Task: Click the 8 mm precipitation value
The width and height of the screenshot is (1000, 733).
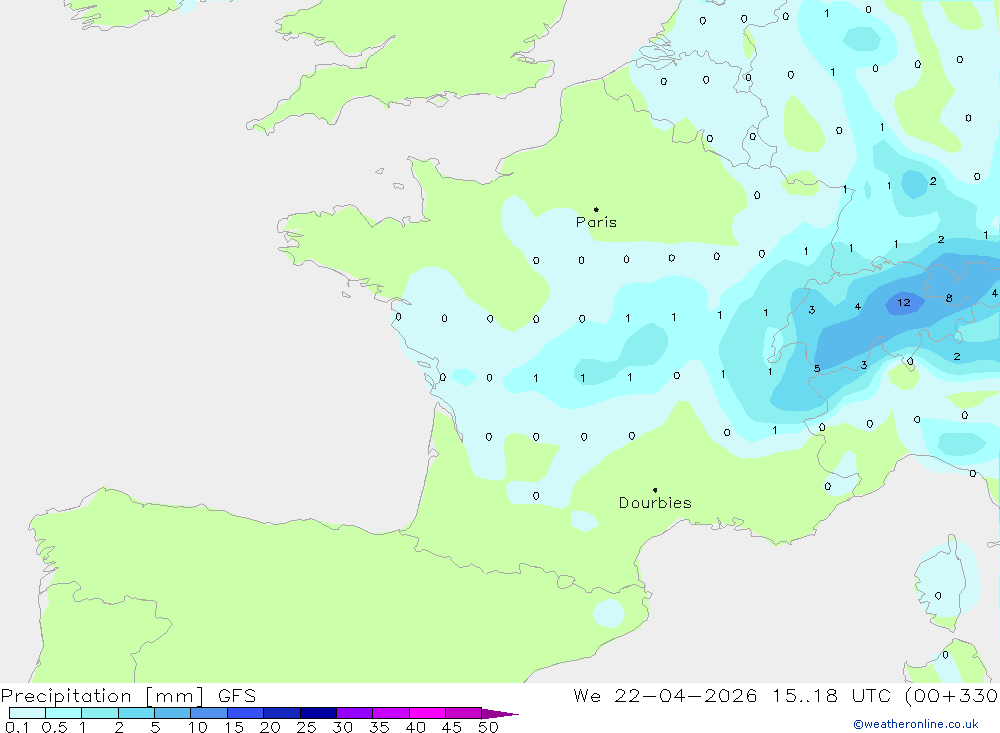Action: click(949, 298)
